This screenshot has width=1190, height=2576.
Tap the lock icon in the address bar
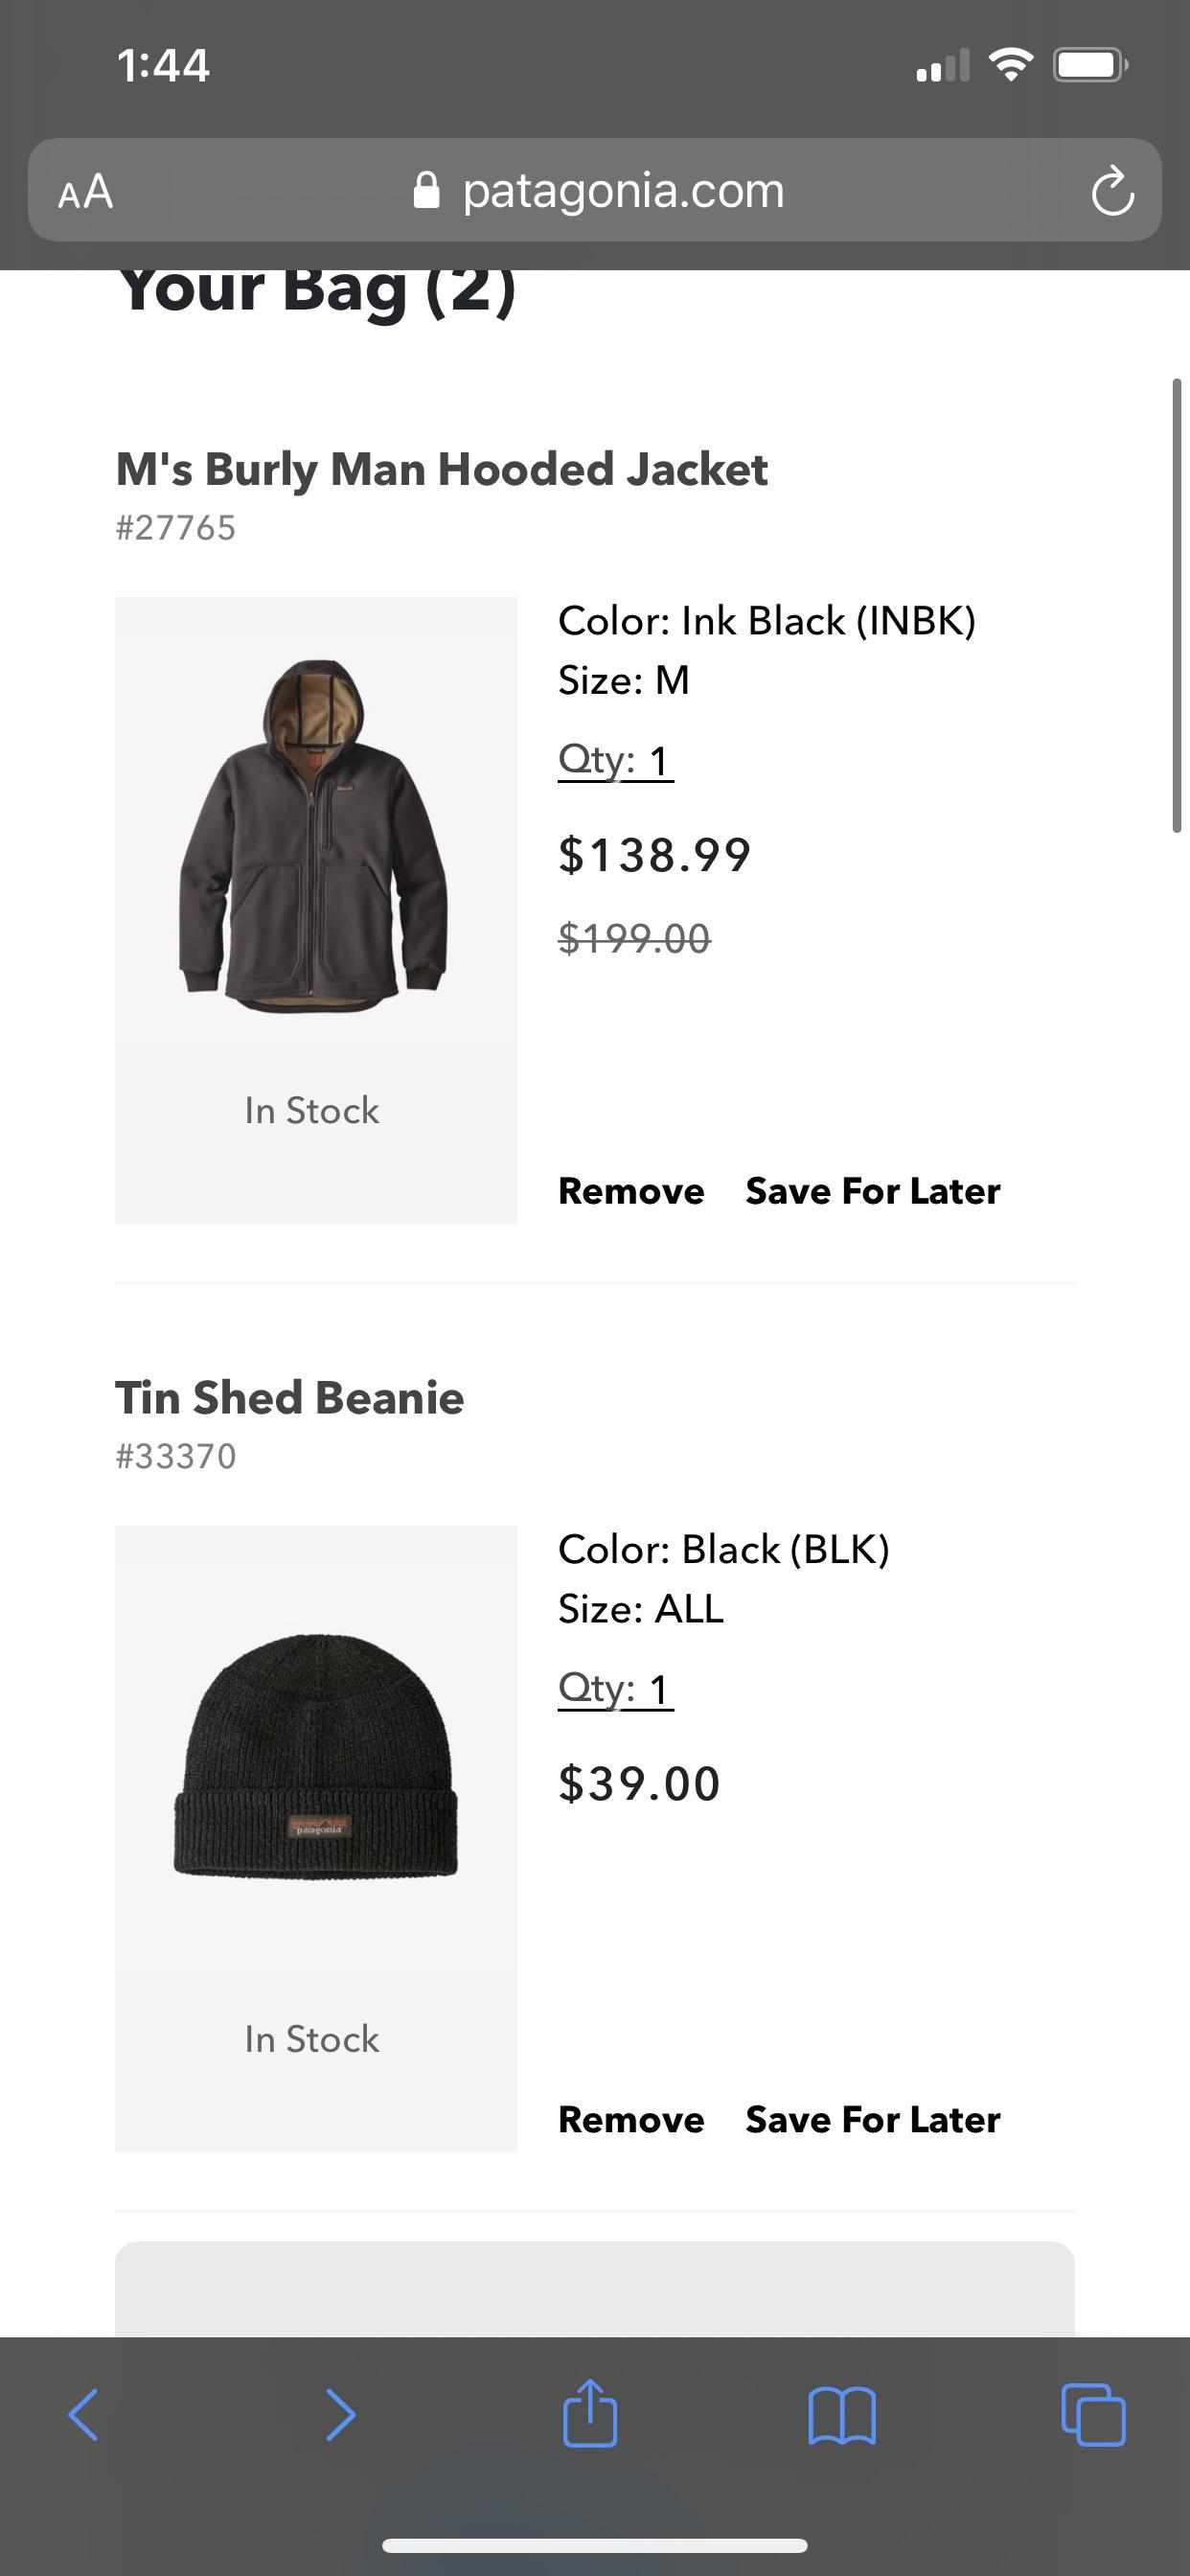(x=428, y=190)
